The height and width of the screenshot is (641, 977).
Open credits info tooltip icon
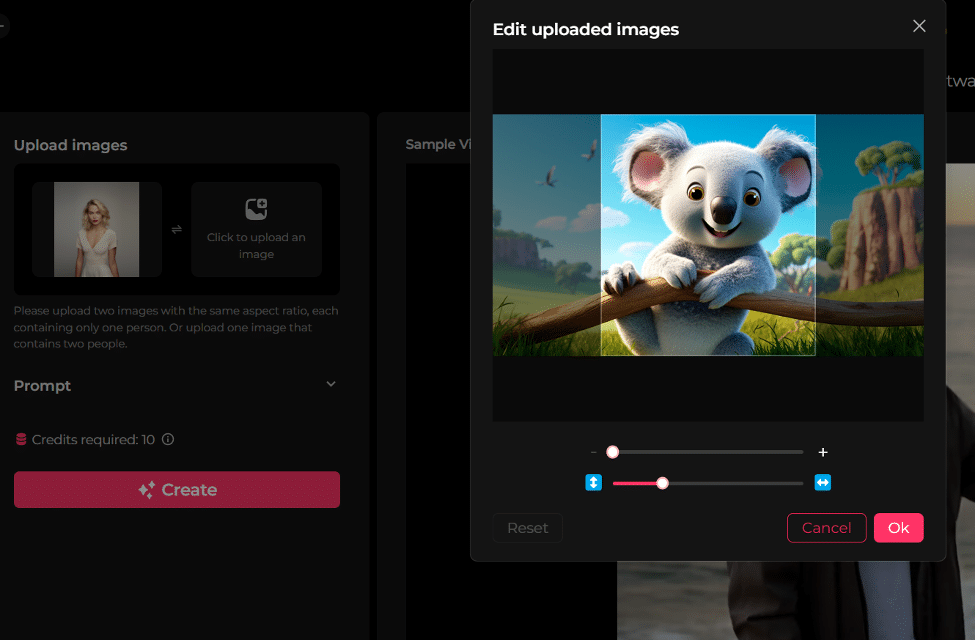[166, 439]
